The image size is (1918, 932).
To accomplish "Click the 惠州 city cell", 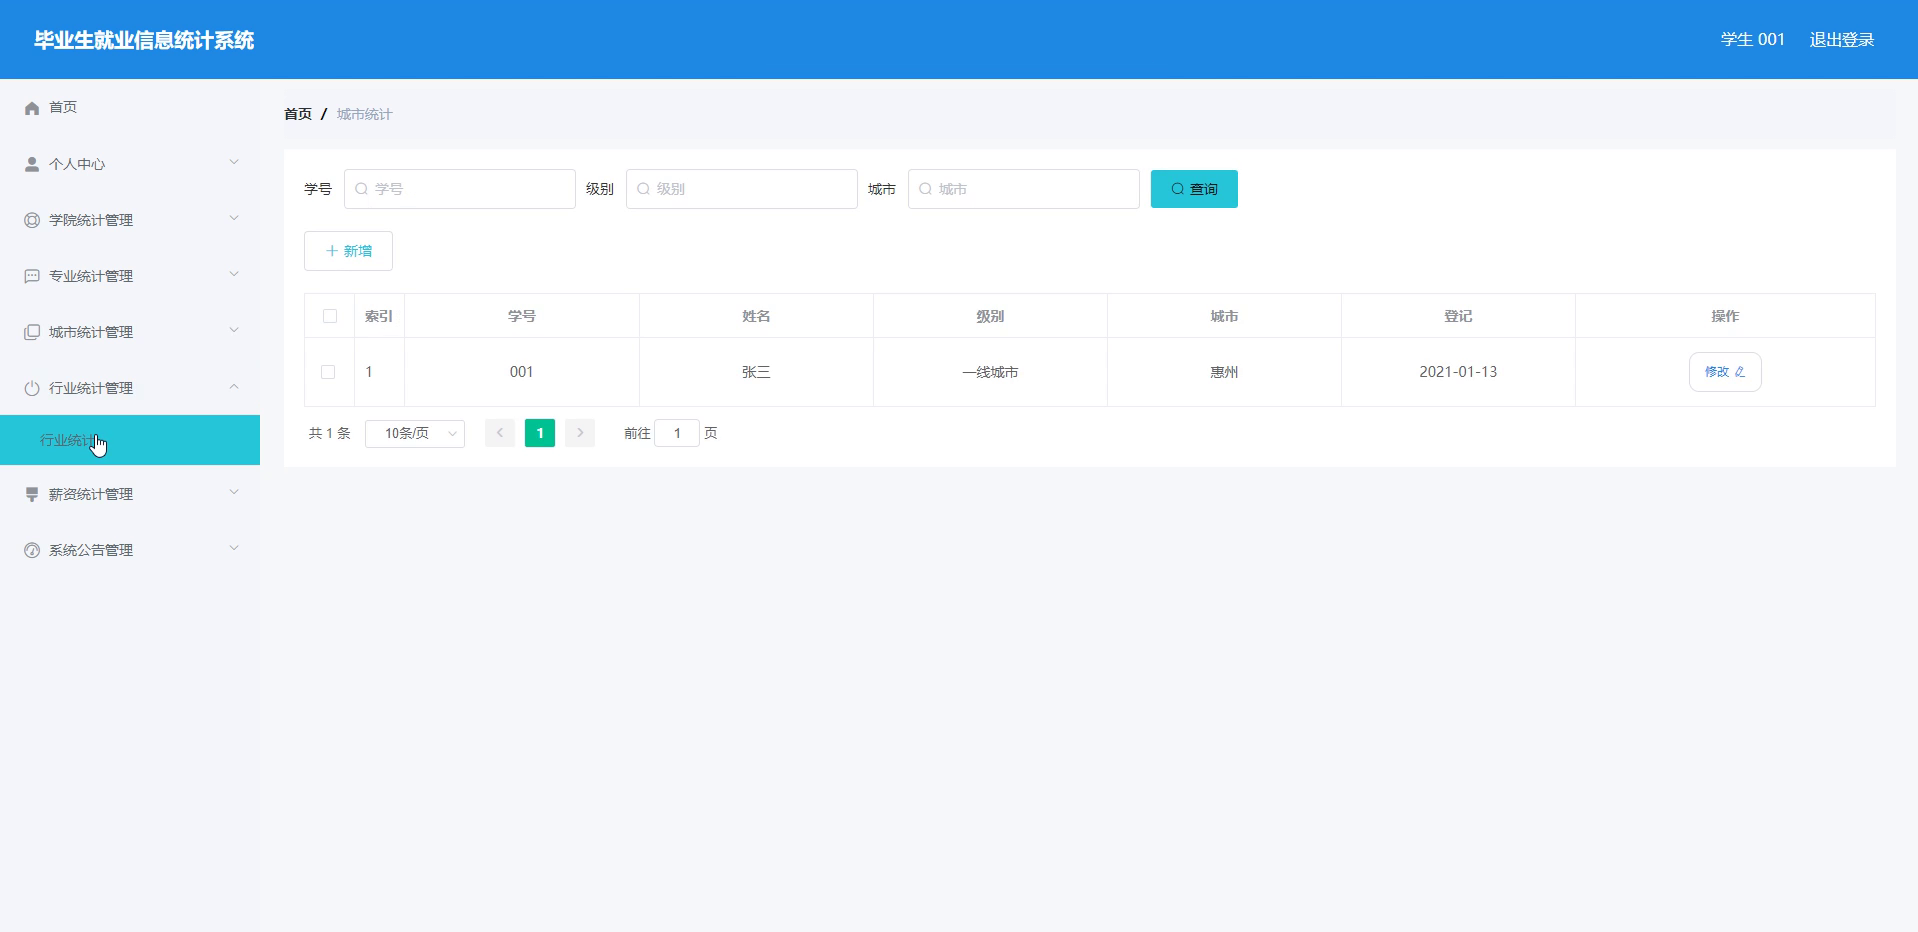I will point(1224,372).
